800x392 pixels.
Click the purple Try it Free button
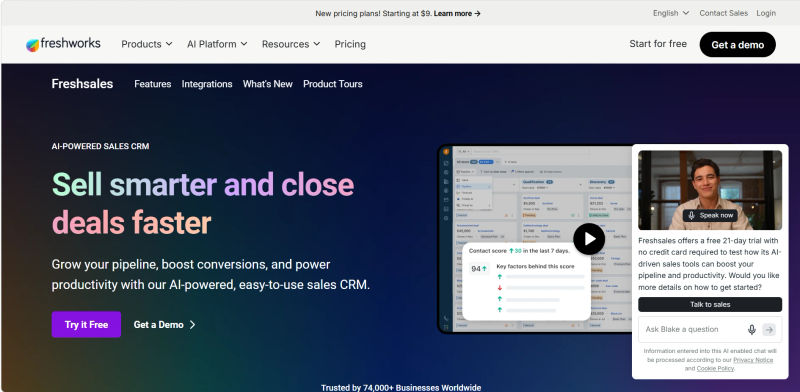[86, 325]
